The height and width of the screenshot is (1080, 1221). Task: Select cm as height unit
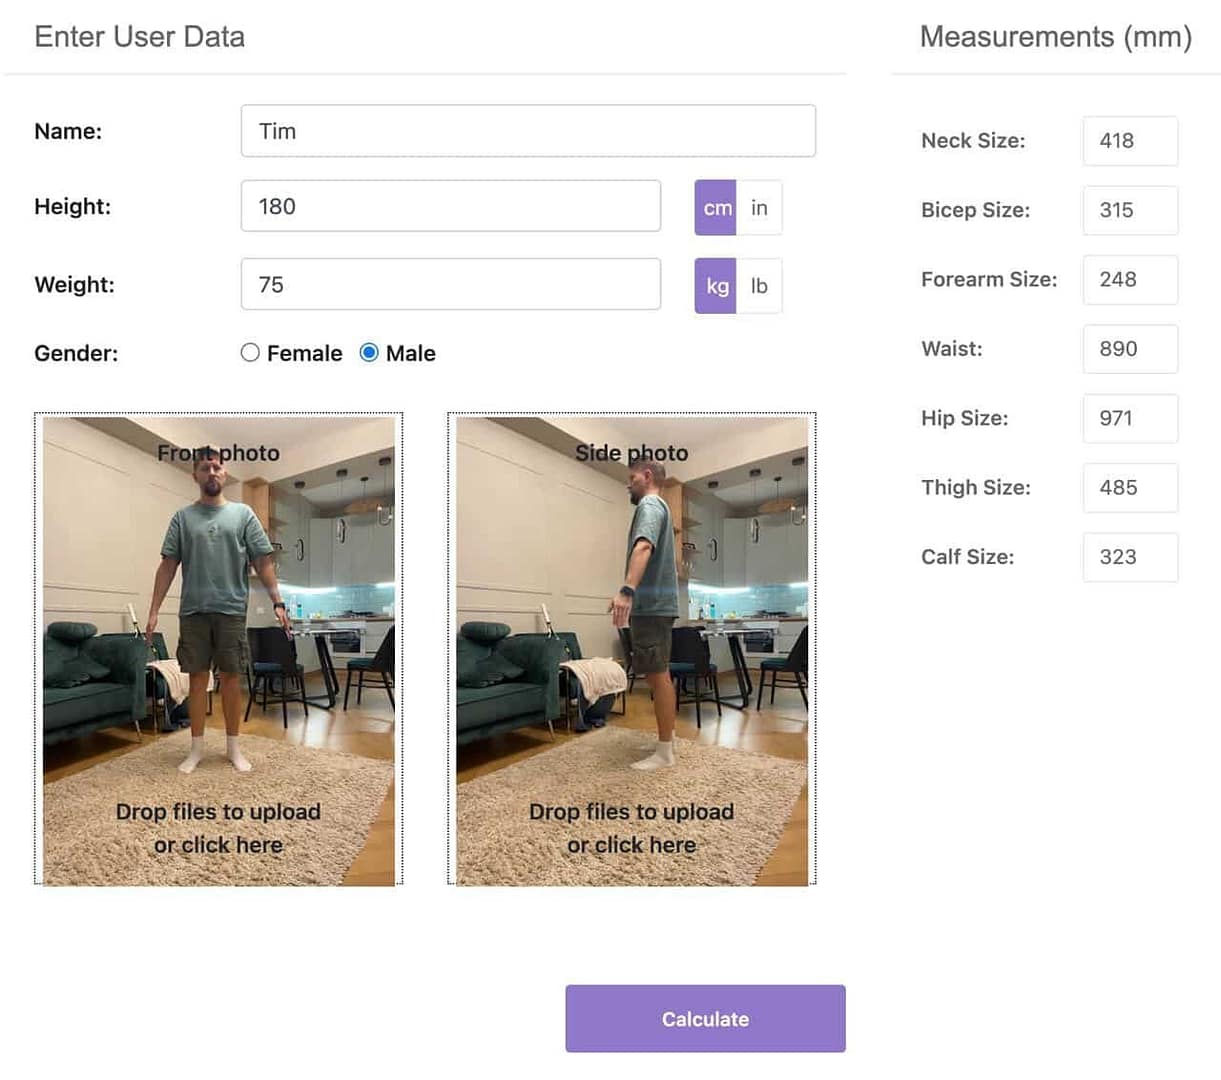click(x=716, y=208)
